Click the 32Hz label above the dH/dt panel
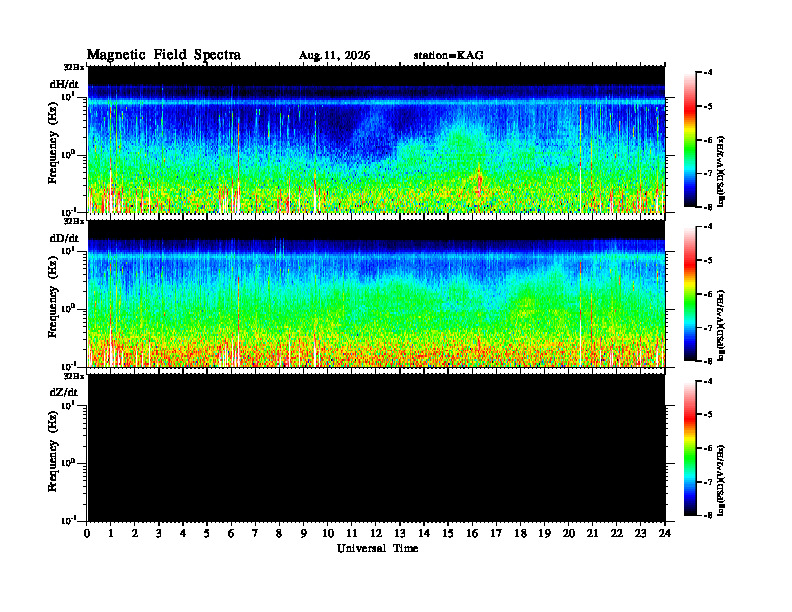 pyautogui.click(x=74, y=67)
